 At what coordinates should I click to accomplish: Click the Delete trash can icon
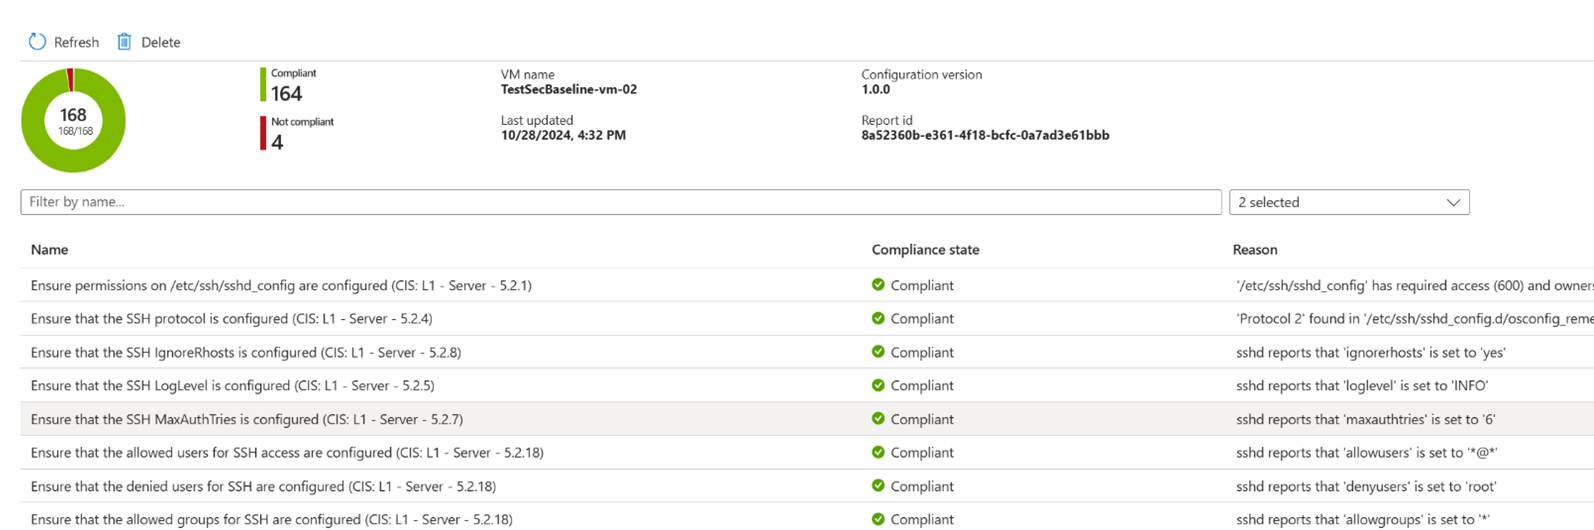click(x=124, y=42)
